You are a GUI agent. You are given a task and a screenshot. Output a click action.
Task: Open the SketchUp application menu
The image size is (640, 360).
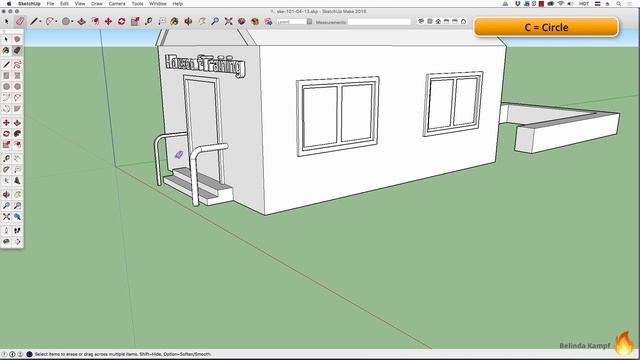(x=29, y=4)
